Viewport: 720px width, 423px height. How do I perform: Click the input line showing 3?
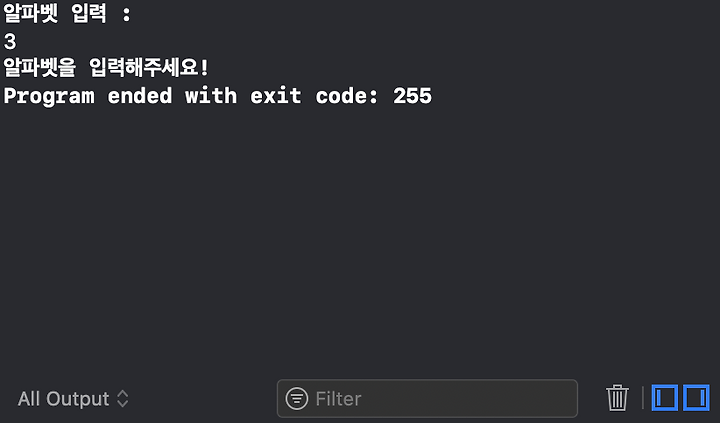[x=10, y=42]
